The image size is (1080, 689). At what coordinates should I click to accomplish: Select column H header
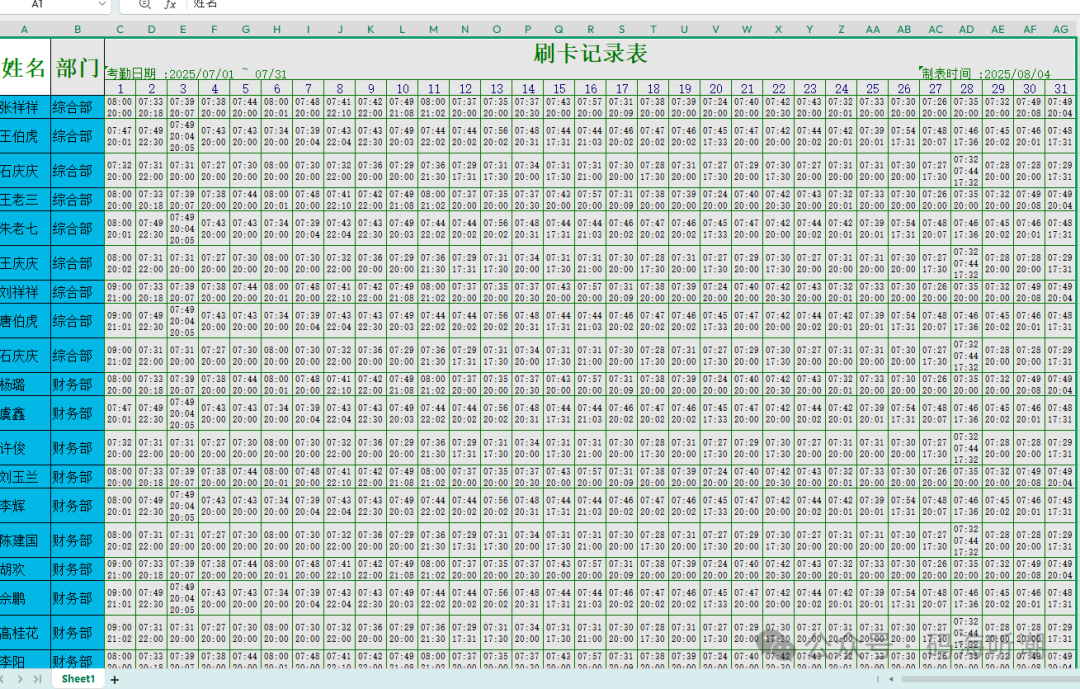point(277,30)
